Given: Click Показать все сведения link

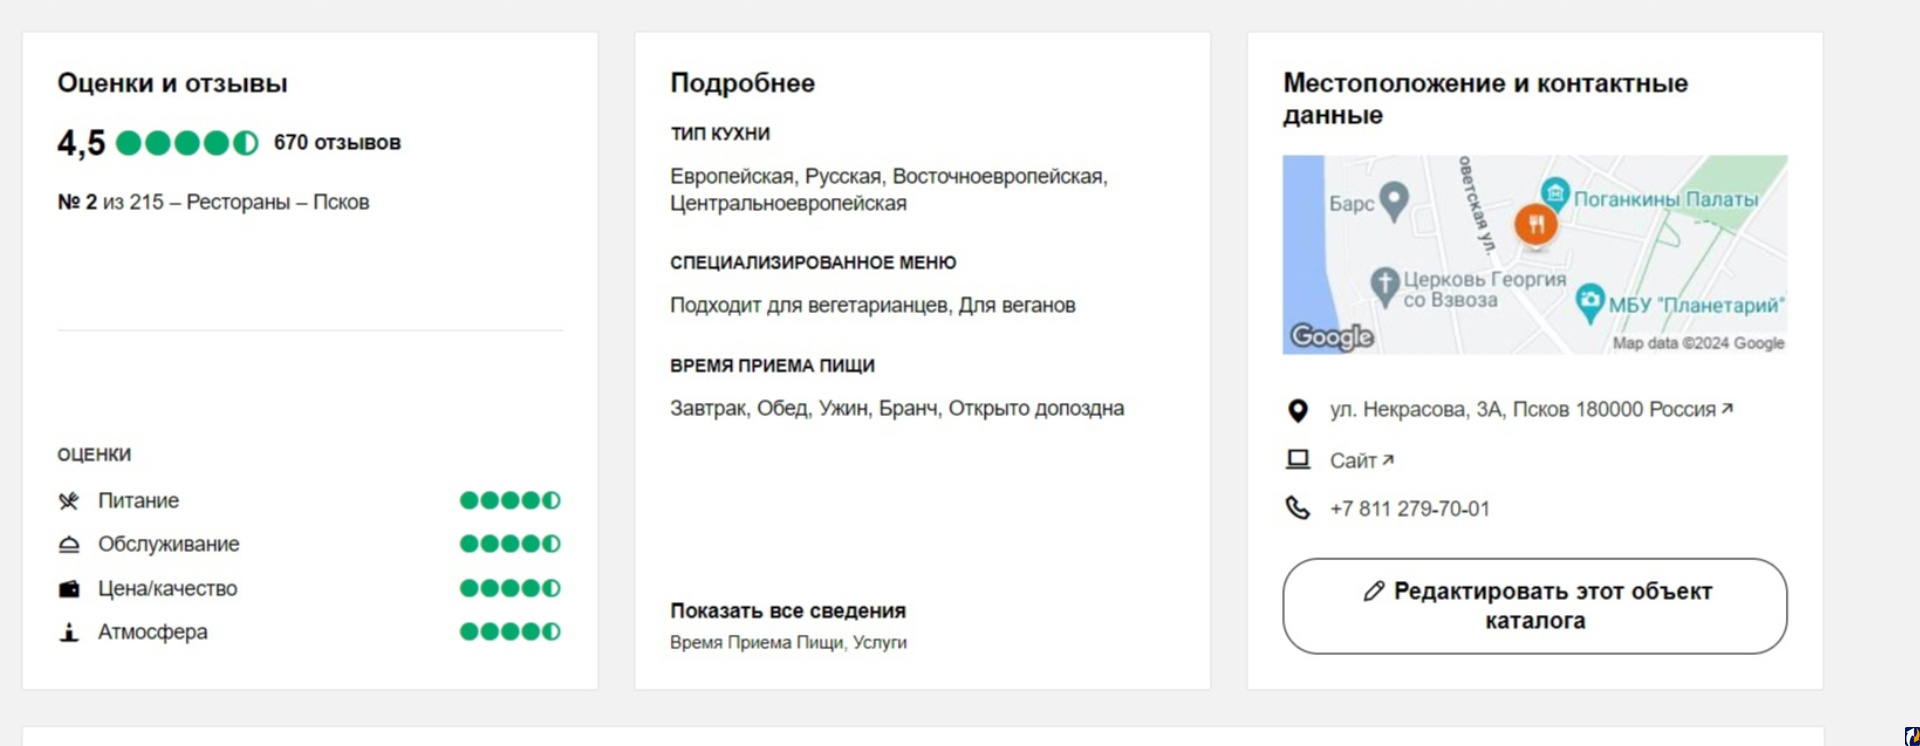Looking at the screenshot, I should (788, 611).
